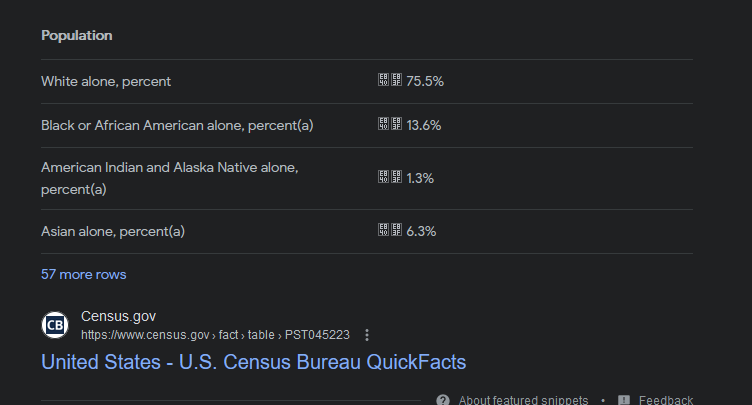Image resolution: width=752 pixels, height=405 pixels.
Task: Open United States Census Bureau QuickFacts result
Action: (x=253, y=362)
